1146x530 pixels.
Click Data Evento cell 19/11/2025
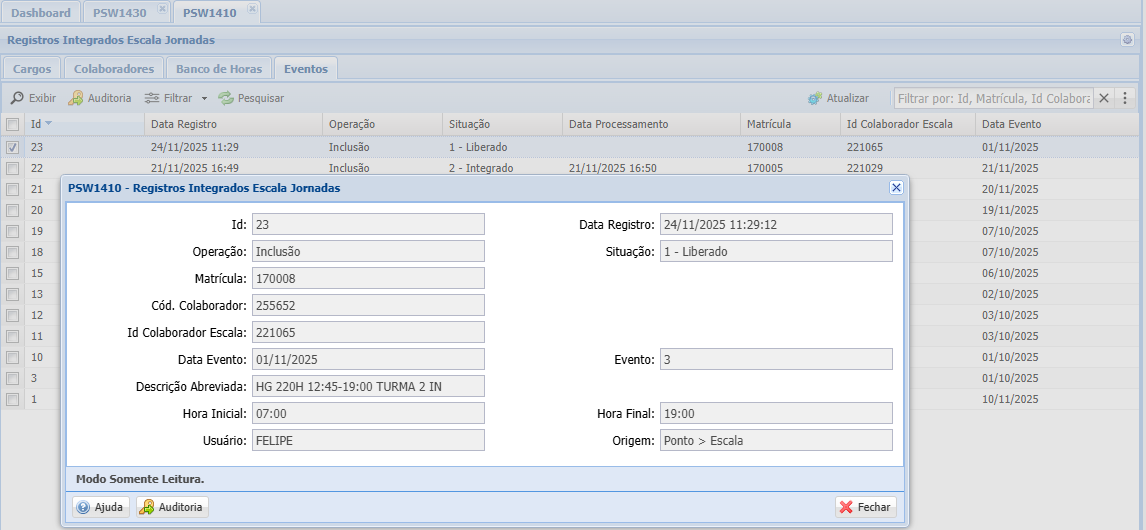1009,210
